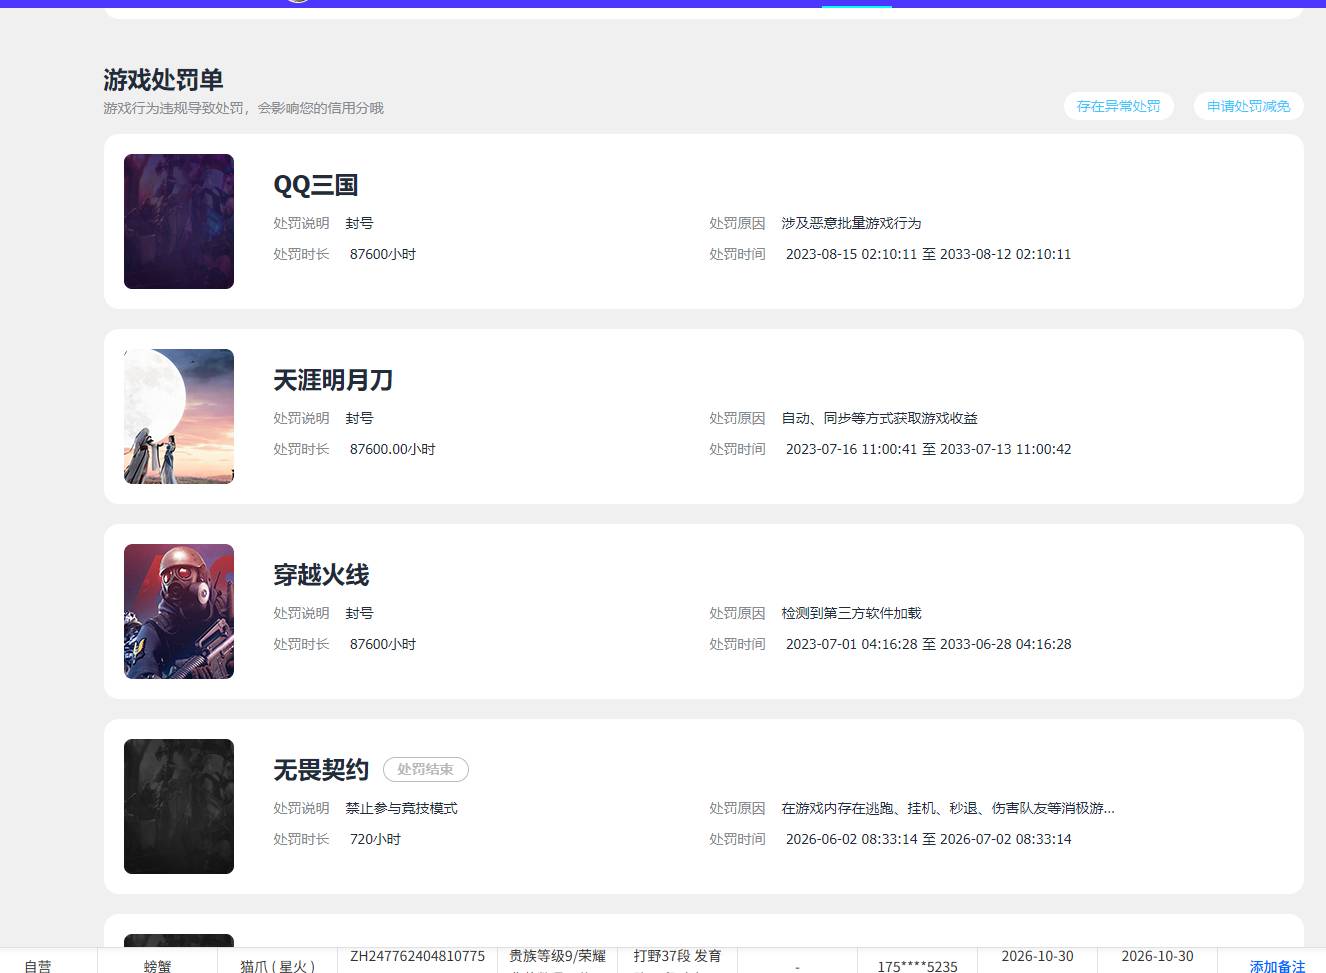Select the reason 自动、同步等方式获取游戏收益
Image resolution: width=1326 pixels, height=973 pixels.
(x=879, y=418)
